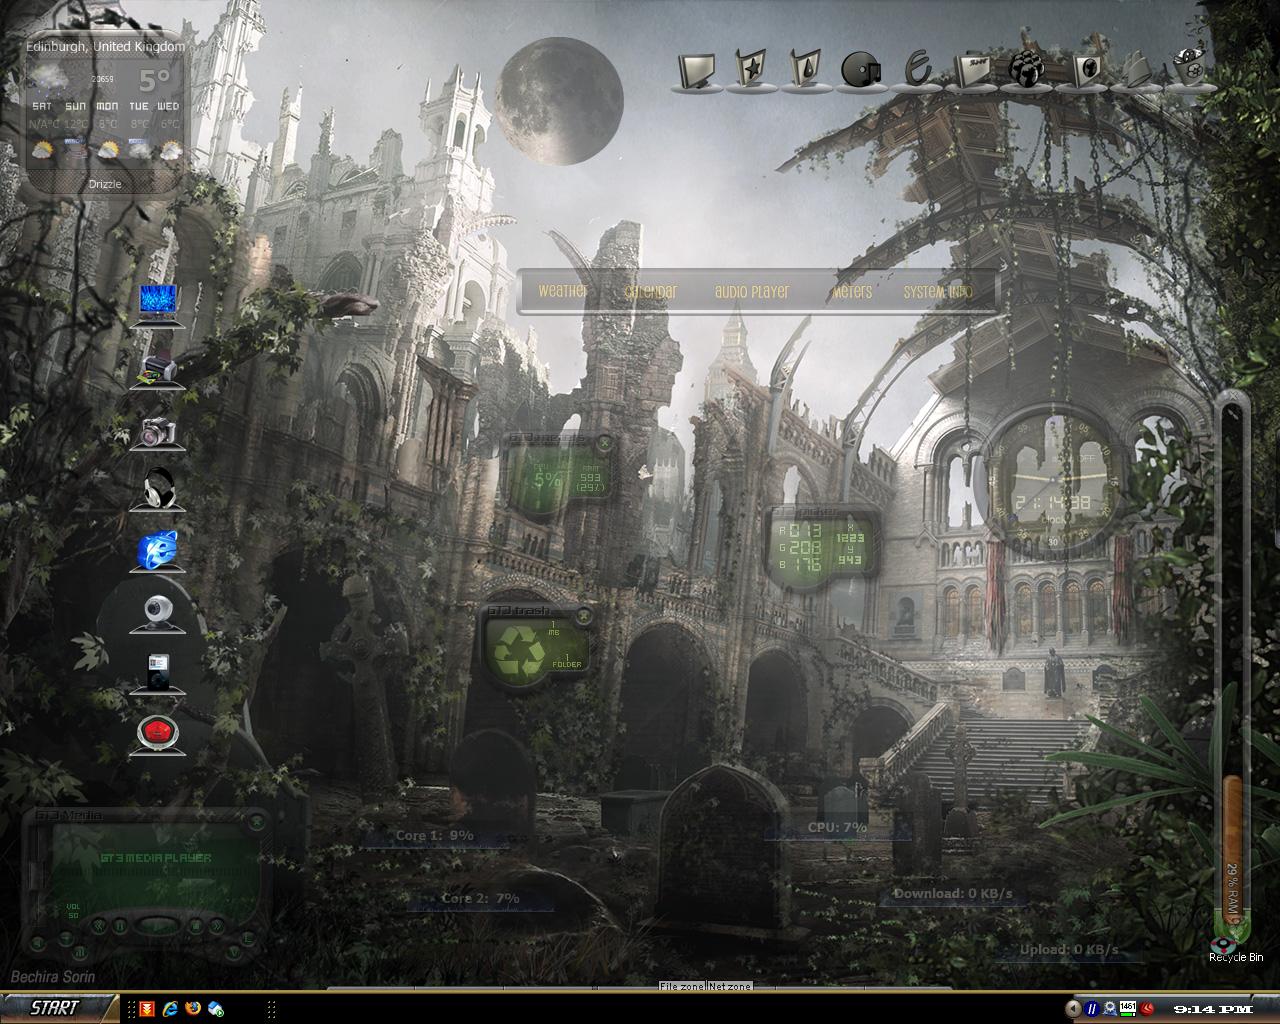Click the CPU: 7% meter

pyautogui.click(x=837, y=828)
